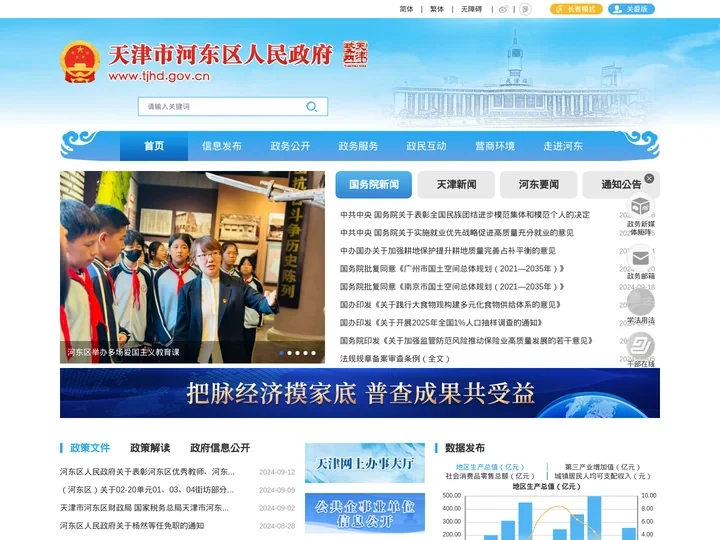Switch to 繁体 traditional Chinese

(x=437, y=9)
